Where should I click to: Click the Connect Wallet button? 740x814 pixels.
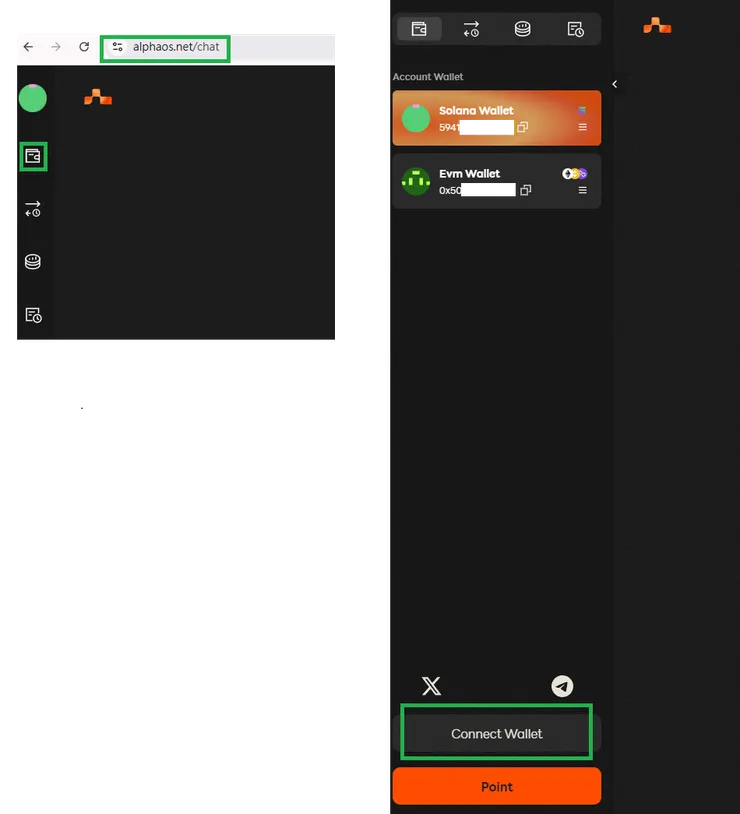496,734
